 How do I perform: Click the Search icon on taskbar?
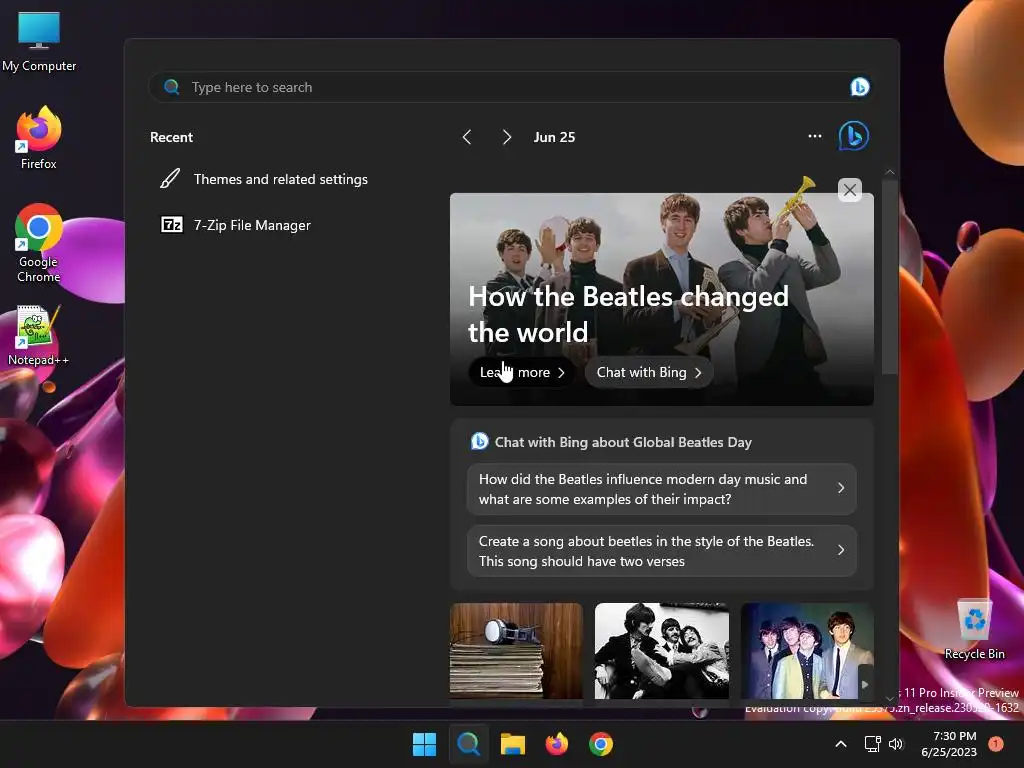(x=468, y=744)
